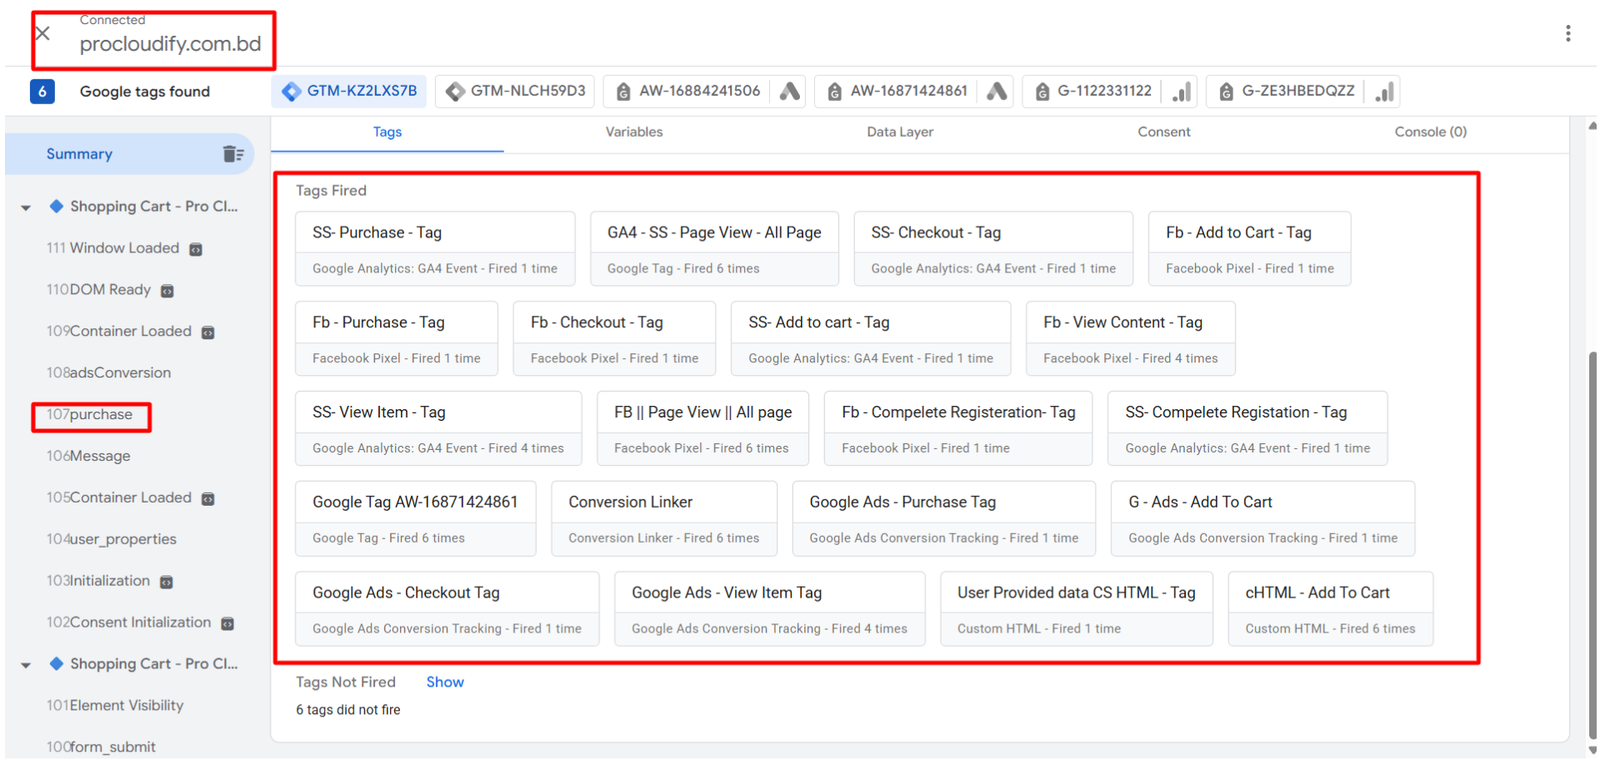Open the Data Layer tab
The image size is (1600, 760).
tap(899, 132)
